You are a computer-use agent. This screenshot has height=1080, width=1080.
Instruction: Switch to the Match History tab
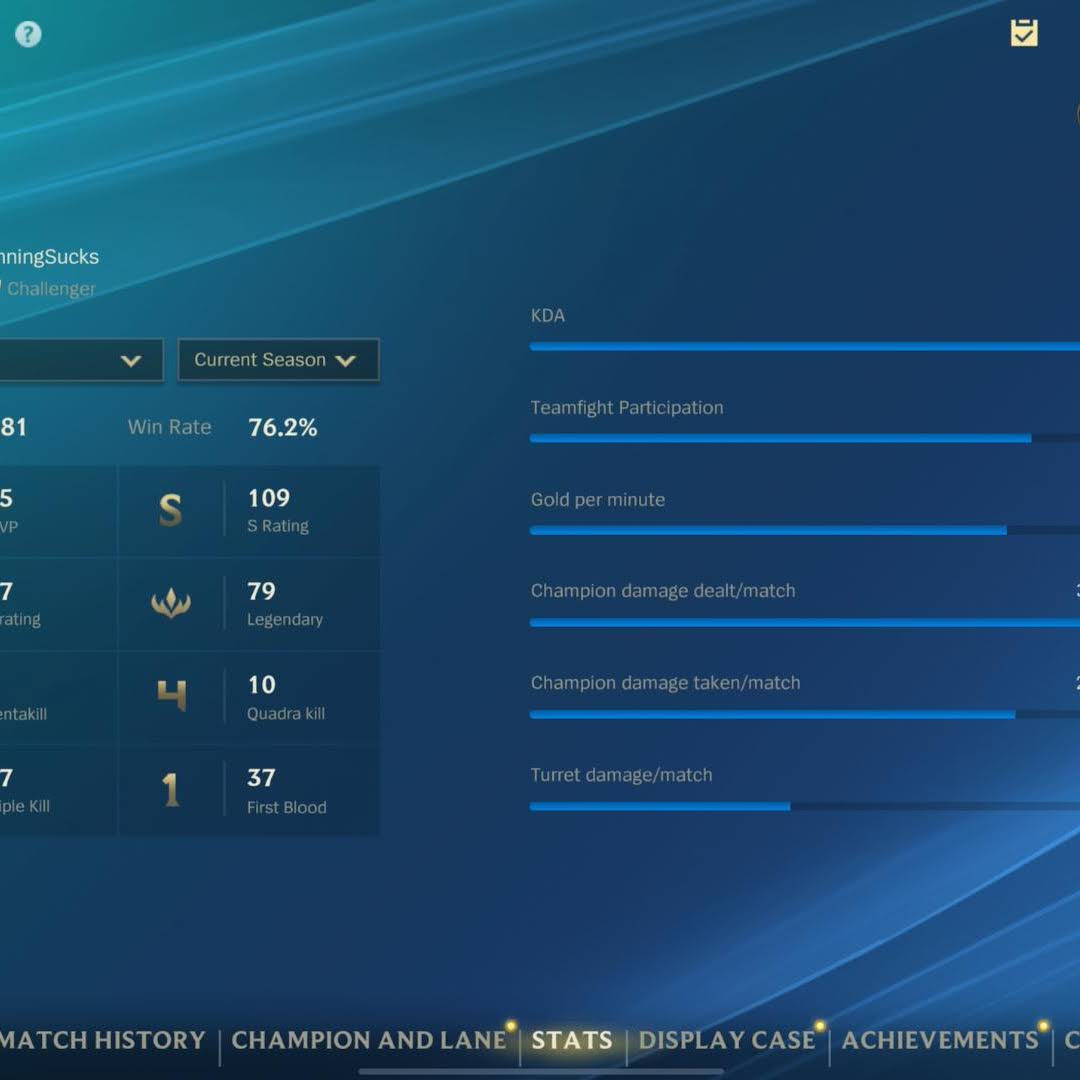(102, 1040)
